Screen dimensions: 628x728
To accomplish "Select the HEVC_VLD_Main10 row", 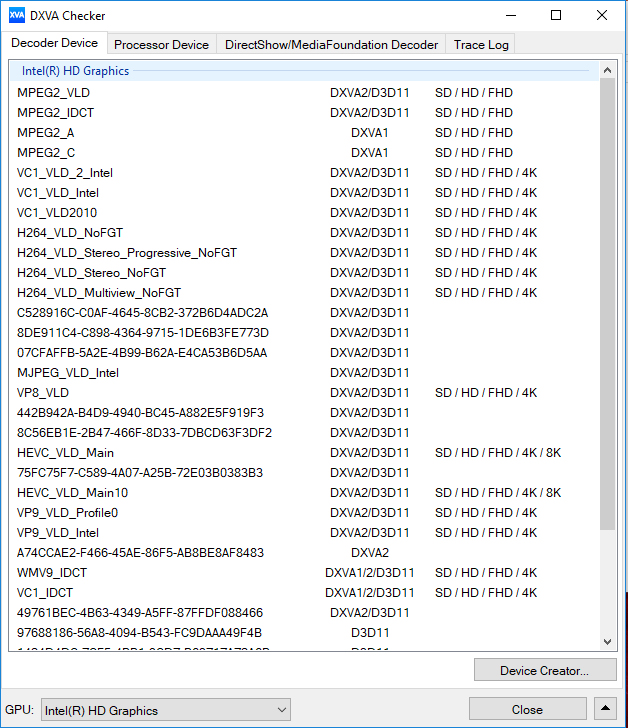I will pos(304,492).
